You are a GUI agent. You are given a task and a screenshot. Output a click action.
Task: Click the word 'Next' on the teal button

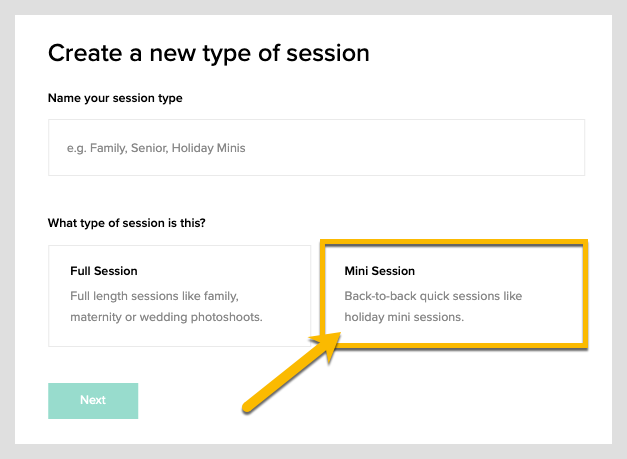coord(93,400)
